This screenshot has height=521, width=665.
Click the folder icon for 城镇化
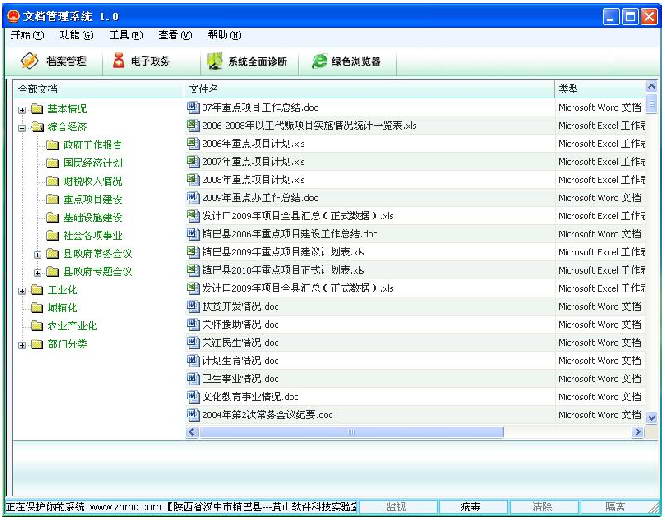click(x=37, y=308)
